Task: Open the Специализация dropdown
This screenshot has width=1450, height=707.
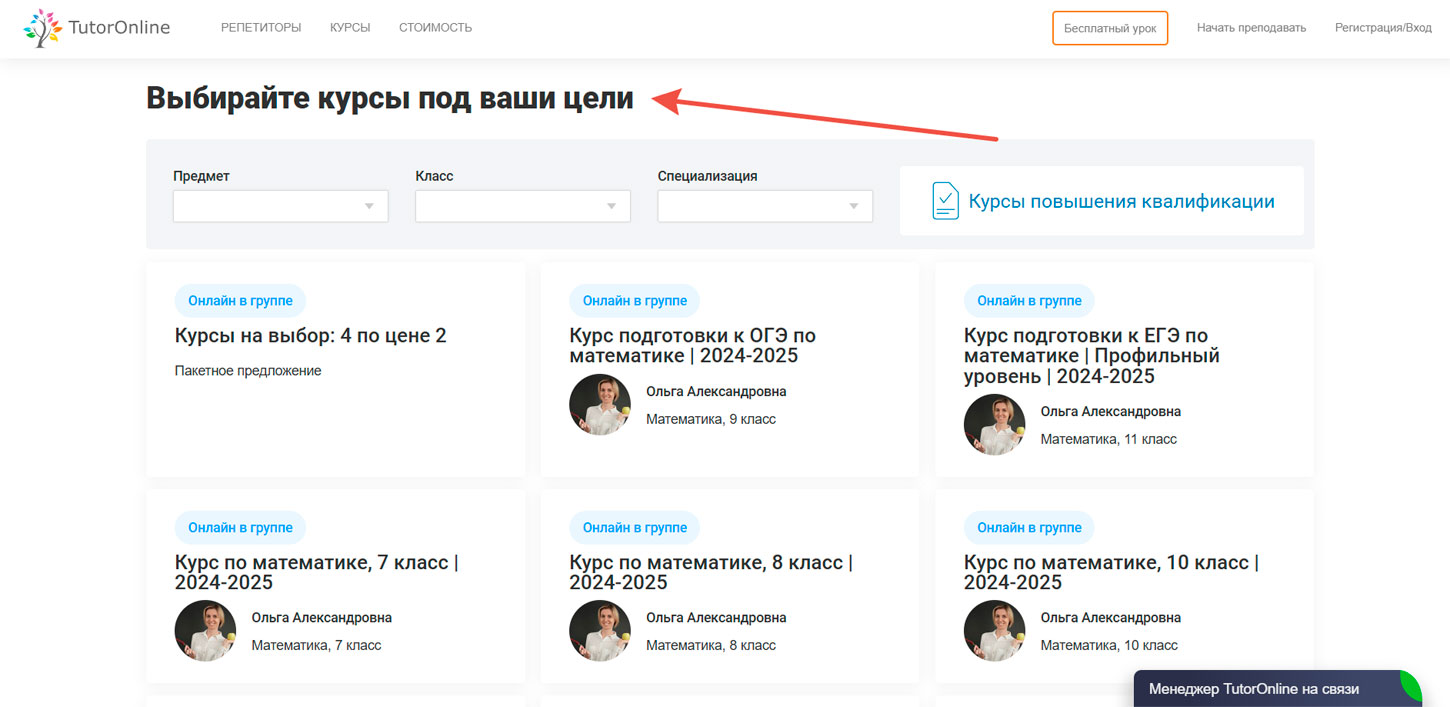Action: (765, 206)
